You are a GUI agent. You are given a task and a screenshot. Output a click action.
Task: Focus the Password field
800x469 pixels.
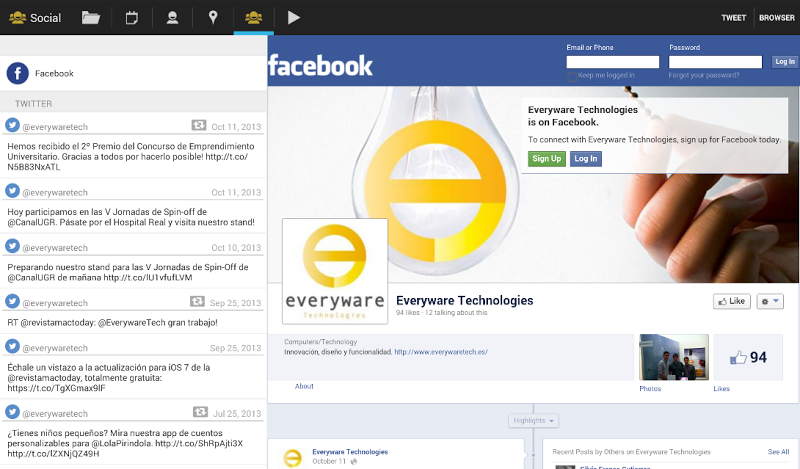click(x=715, y=62)
